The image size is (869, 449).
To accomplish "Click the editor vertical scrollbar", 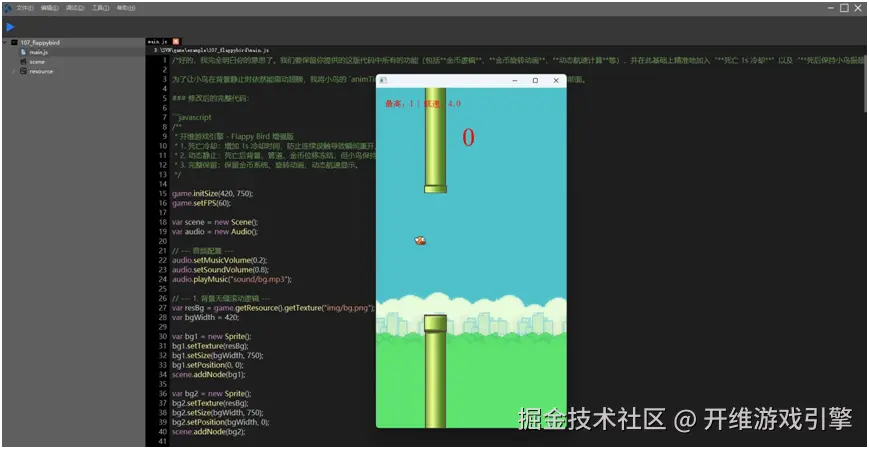I will 865,83.
